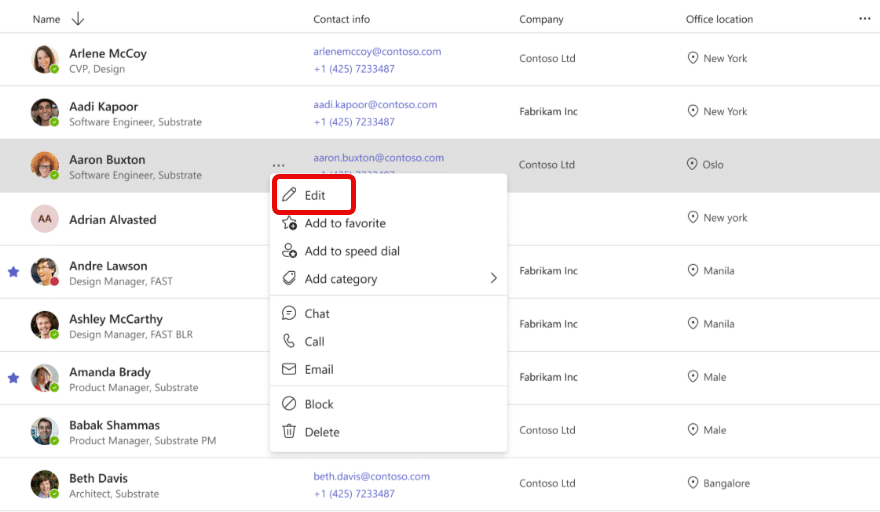Viewport: 880px width, 512px height.
Task: Select Add to speed dial option
Action: point(388,251)
